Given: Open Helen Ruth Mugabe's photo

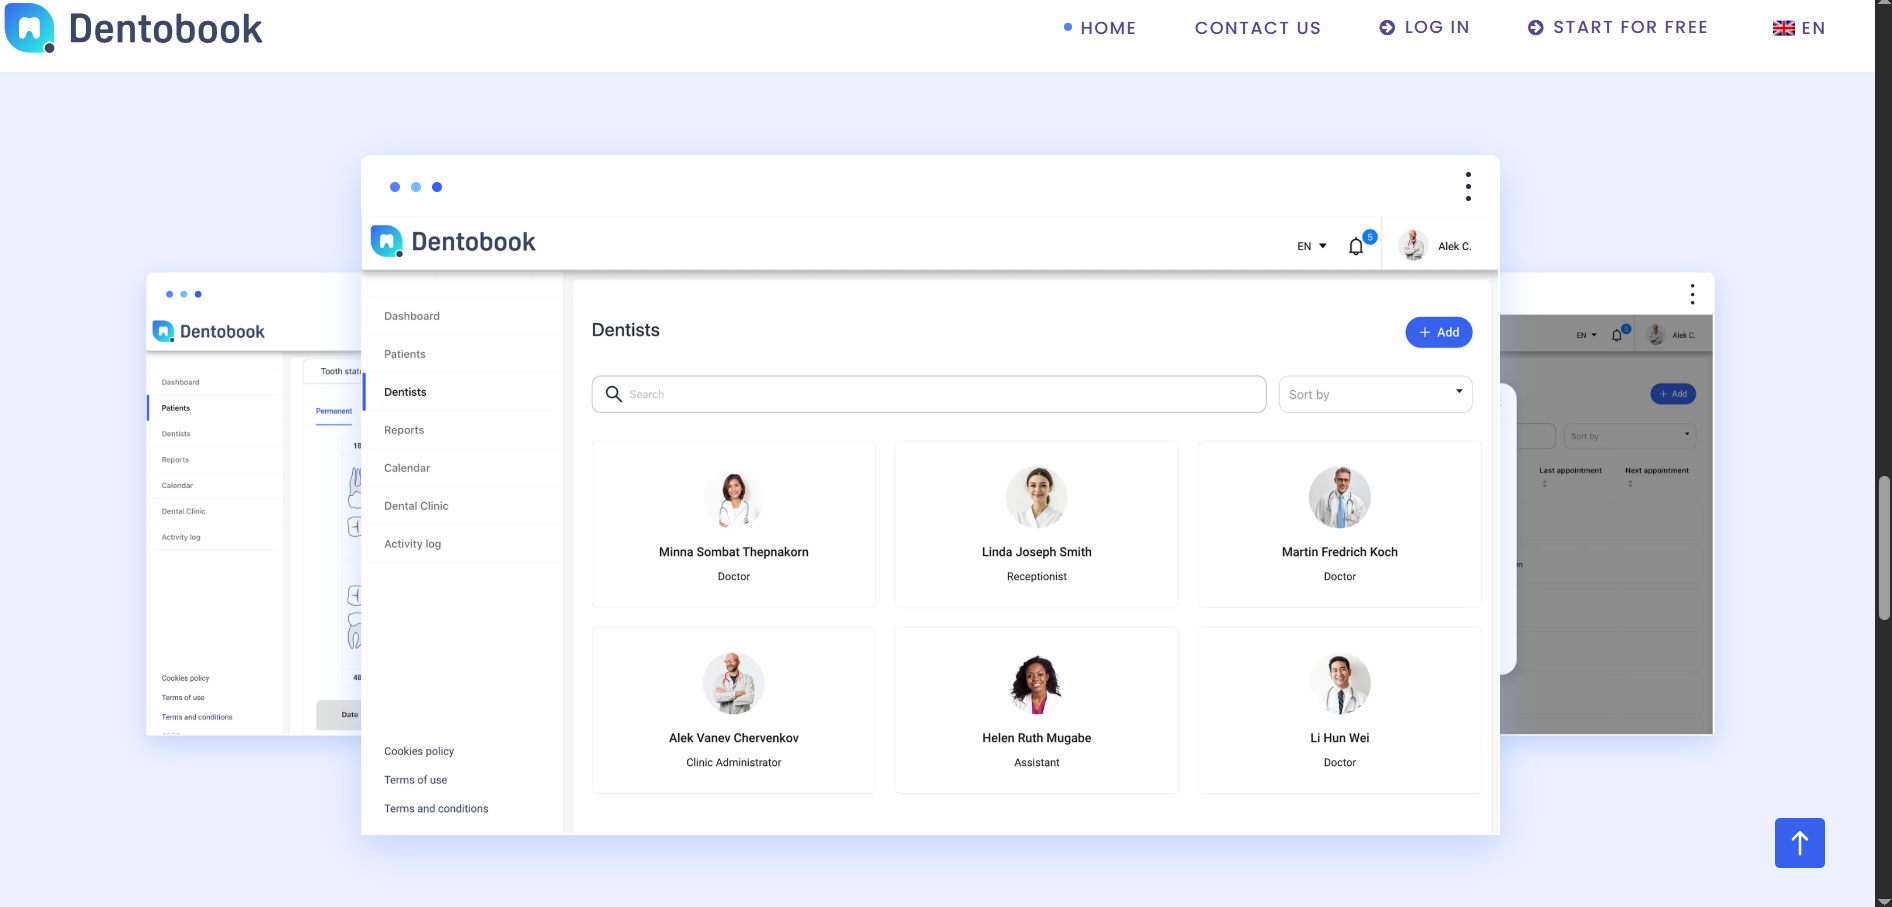Looking at the screenshot, I should (1037, 684).
